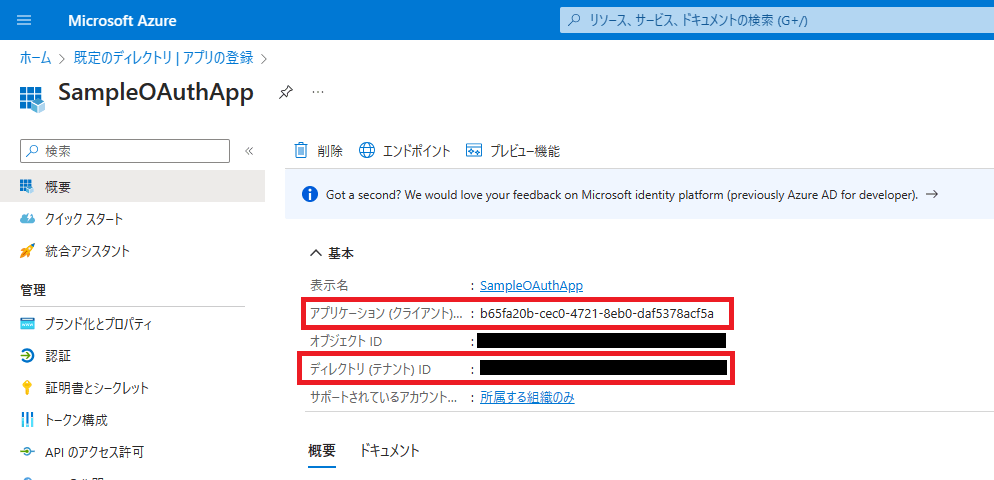Image resolution: width=994 pixels, height=480 pixels.
Task: Pin SampleOAuthApp with the pin icon
Action: coord(285,93)
